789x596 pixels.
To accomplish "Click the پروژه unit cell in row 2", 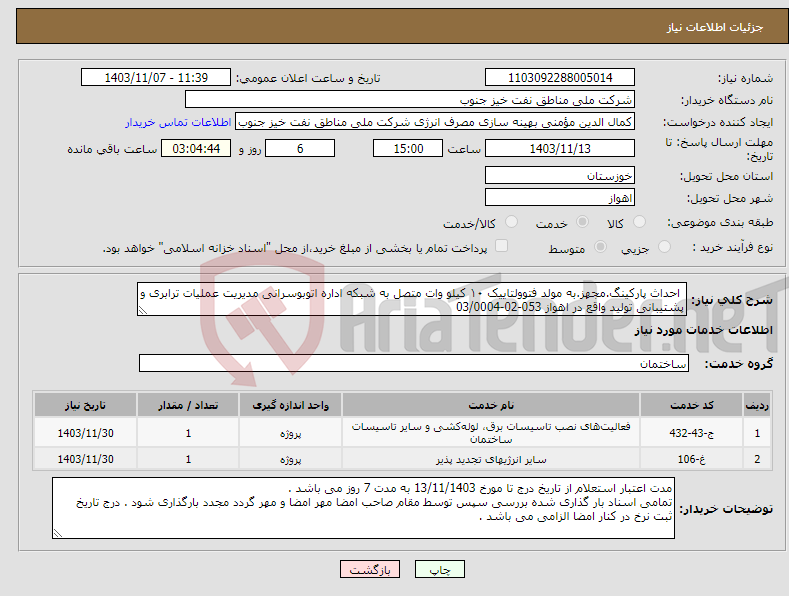I will click(x=290, y=459).
